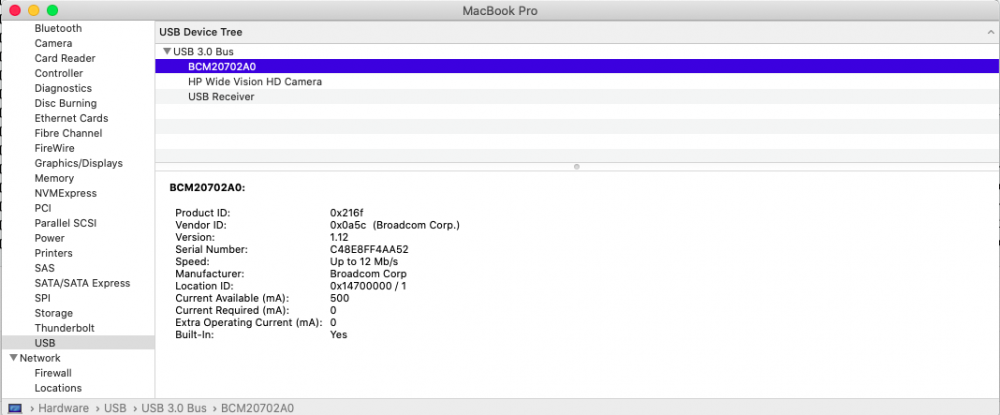
Task: Collapse the Network section in the sidebar
Action: (x=13, y=358)
